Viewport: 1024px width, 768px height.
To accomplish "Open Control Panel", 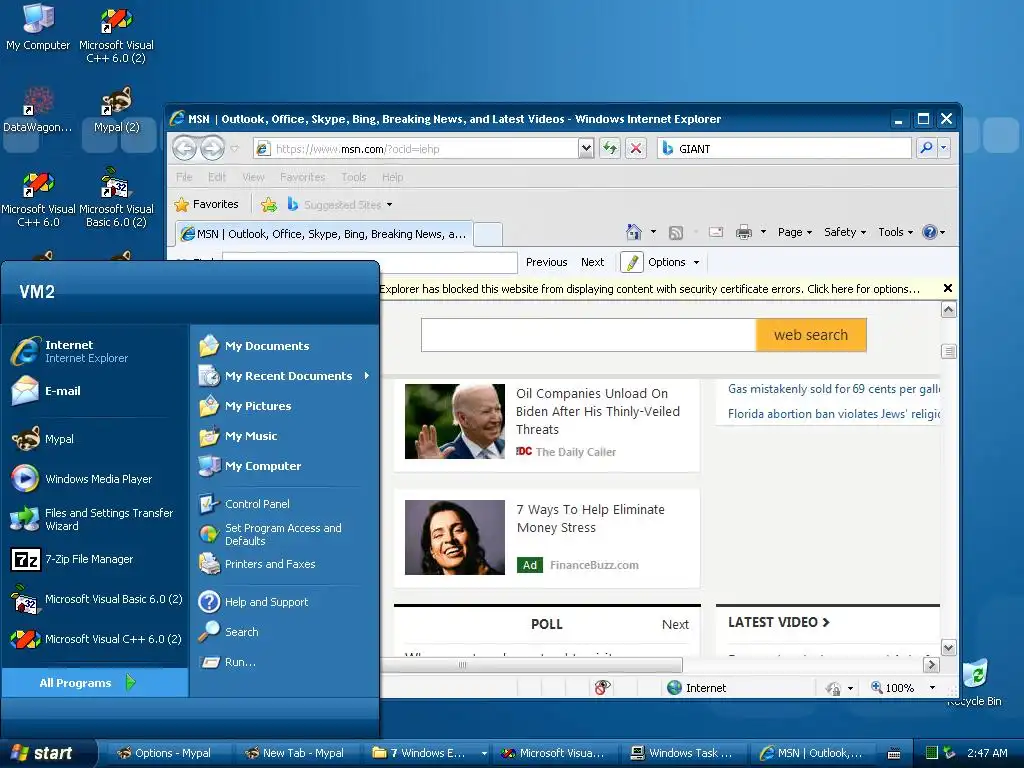I will pos(284,504).
